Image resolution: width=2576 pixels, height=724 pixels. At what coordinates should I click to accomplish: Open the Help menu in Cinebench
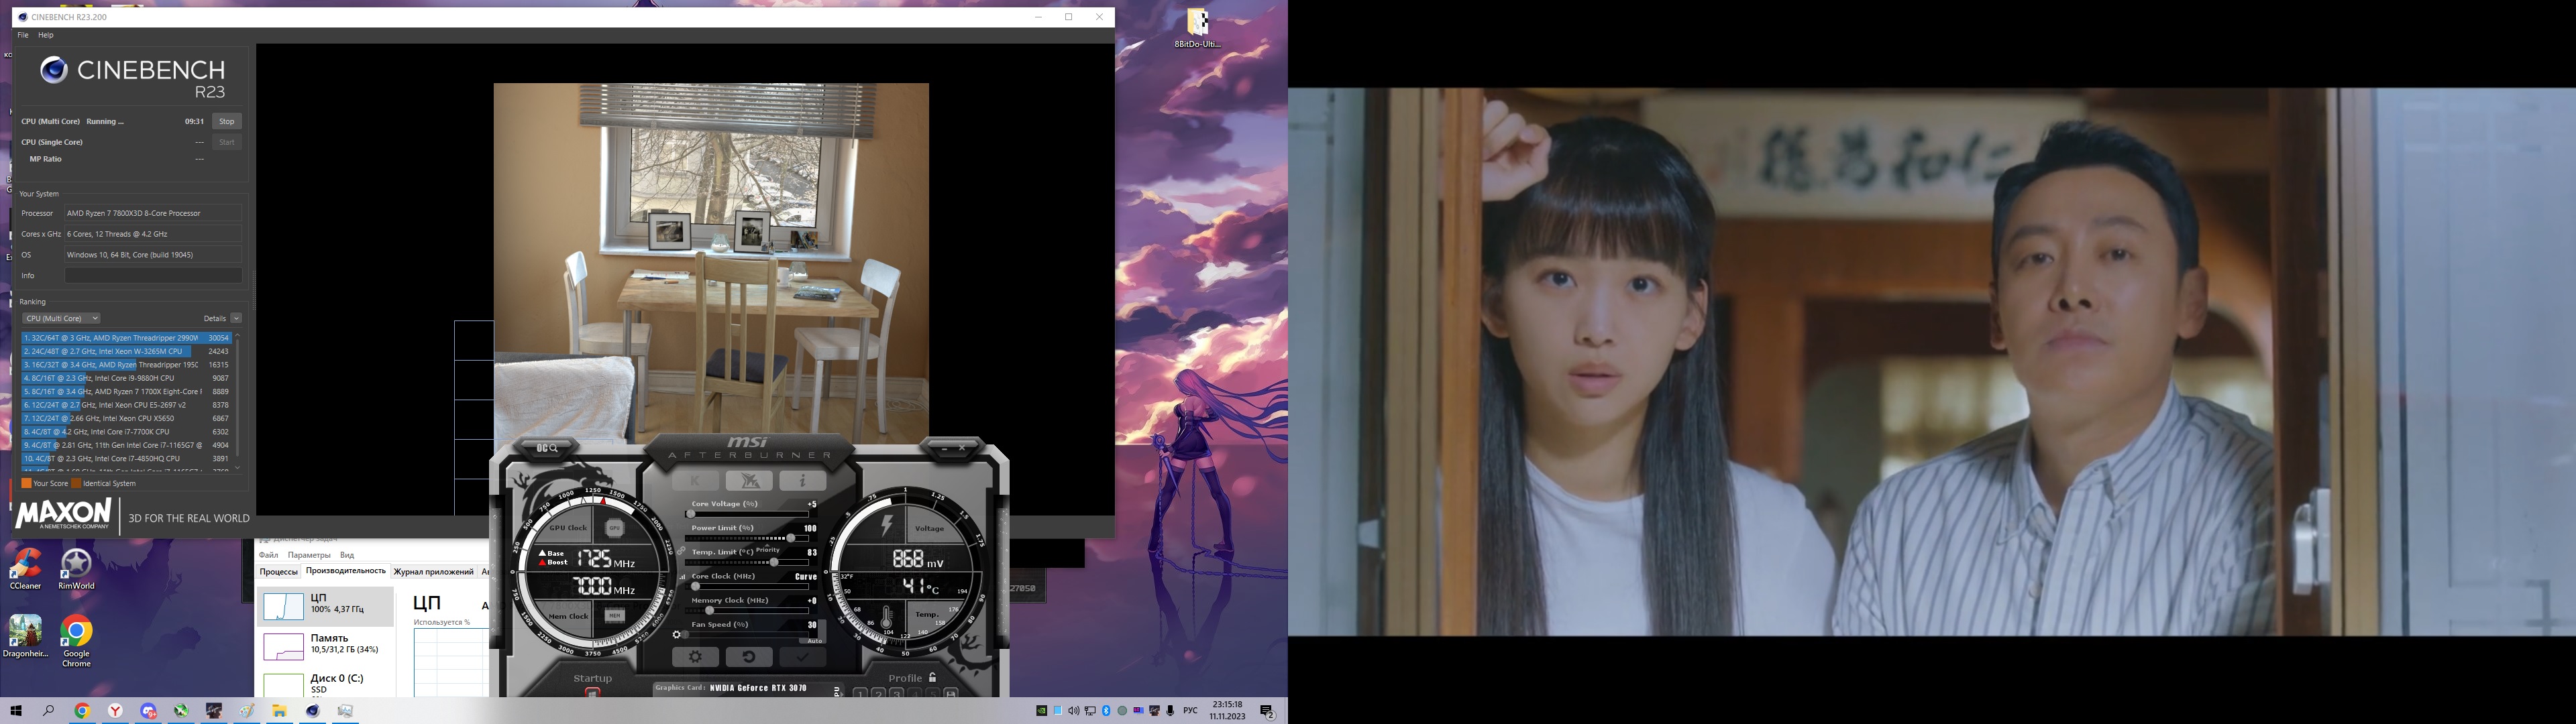pos(46,35)
